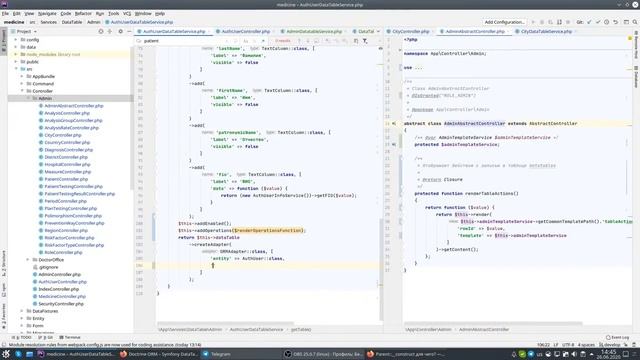Toggle Words option in find bar
This screenshot has height=360, width=640.
[254, 41]
